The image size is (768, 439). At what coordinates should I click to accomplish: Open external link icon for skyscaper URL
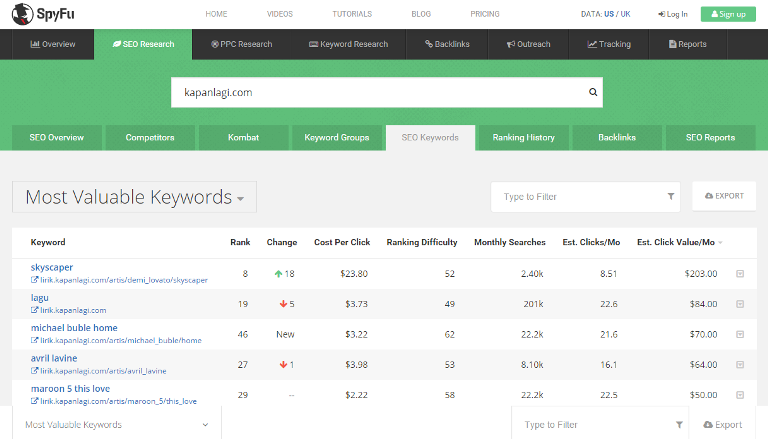34,280
